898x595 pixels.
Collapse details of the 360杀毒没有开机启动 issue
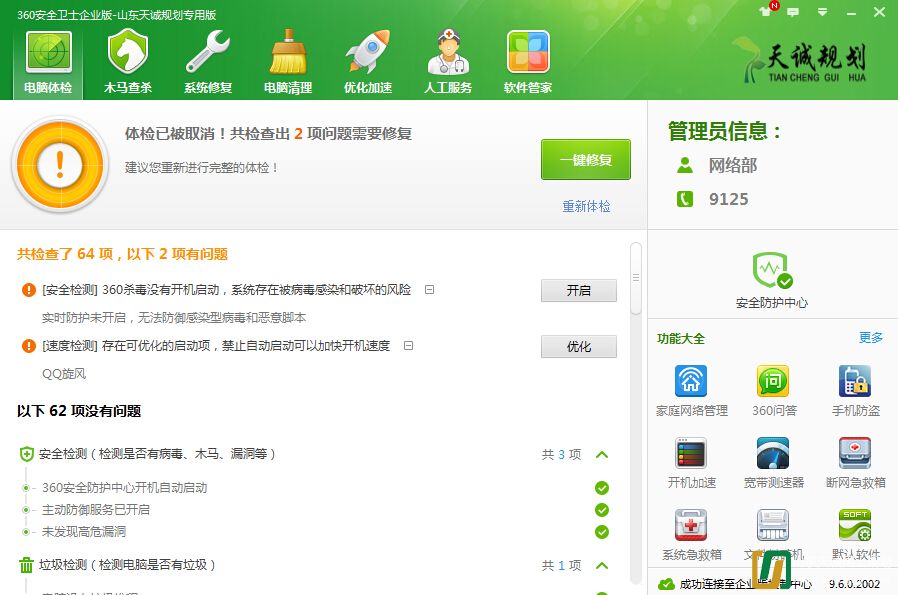coord(429,290)
